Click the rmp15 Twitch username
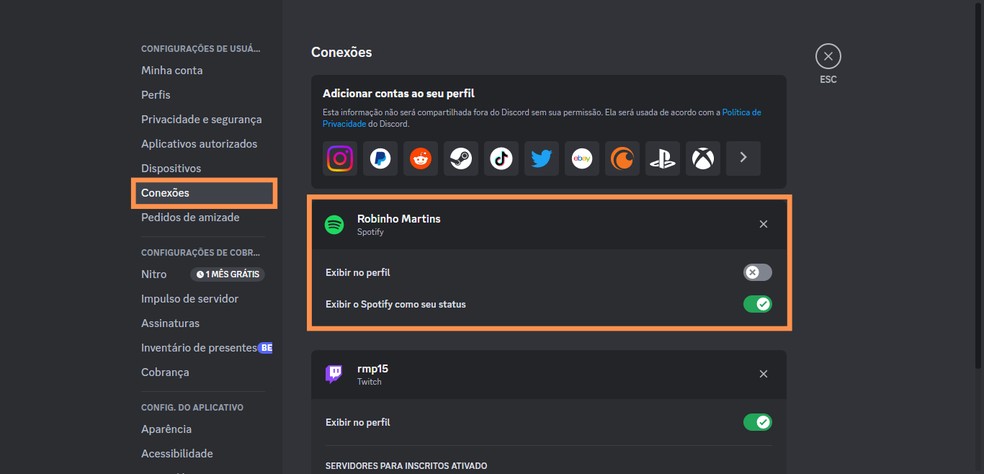Image resolution: width=984 pixels, height=474 pixels. click(373, 369)
